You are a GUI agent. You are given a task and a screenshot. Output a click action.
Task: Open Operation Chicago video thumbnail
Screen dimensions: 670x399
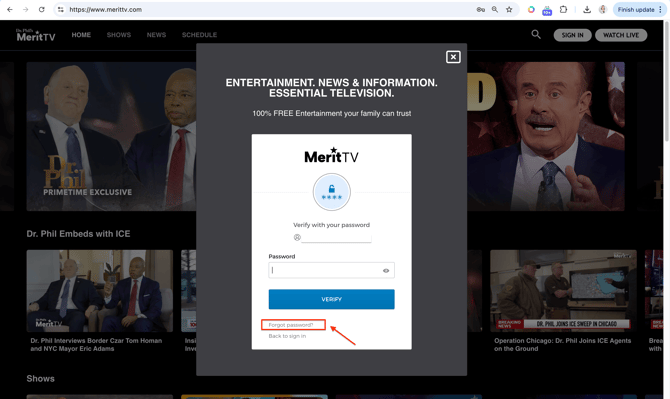coord(563,291)
